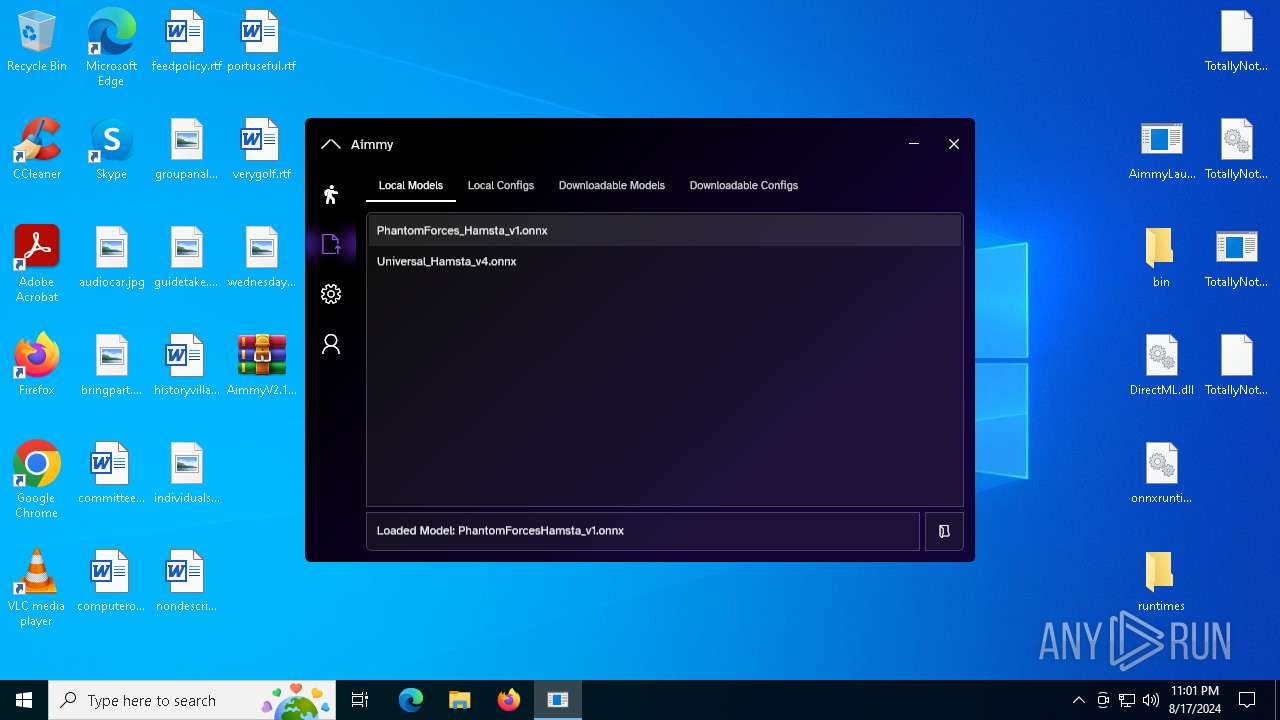
Task: Launch VLC media player desktop shortcut
Action: click(37, 588)
